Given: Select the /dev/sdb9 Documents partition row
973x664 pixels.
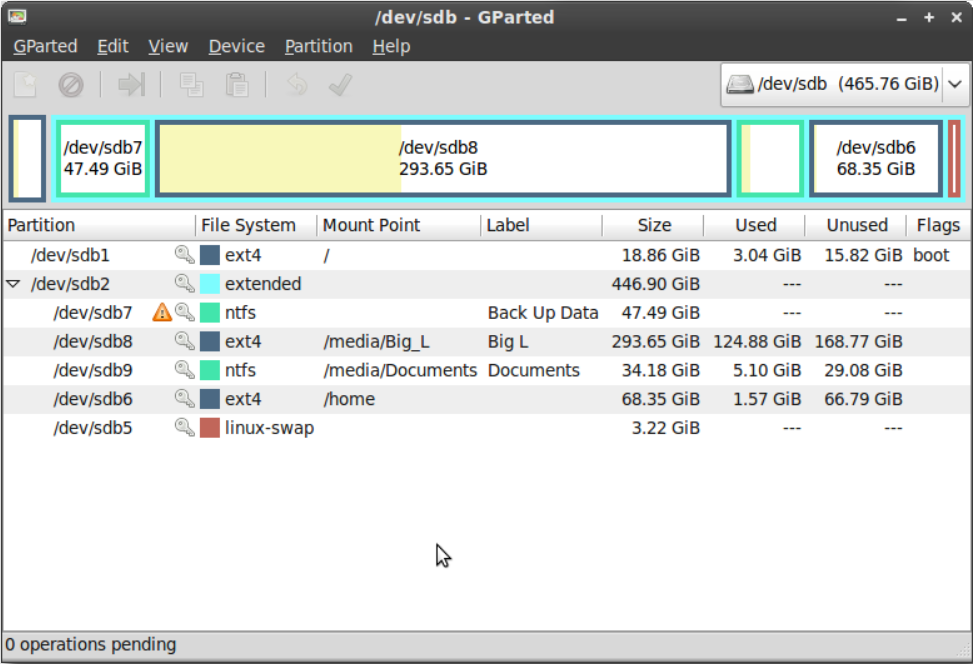Looking at the screenshot, I should click(400, 370).
